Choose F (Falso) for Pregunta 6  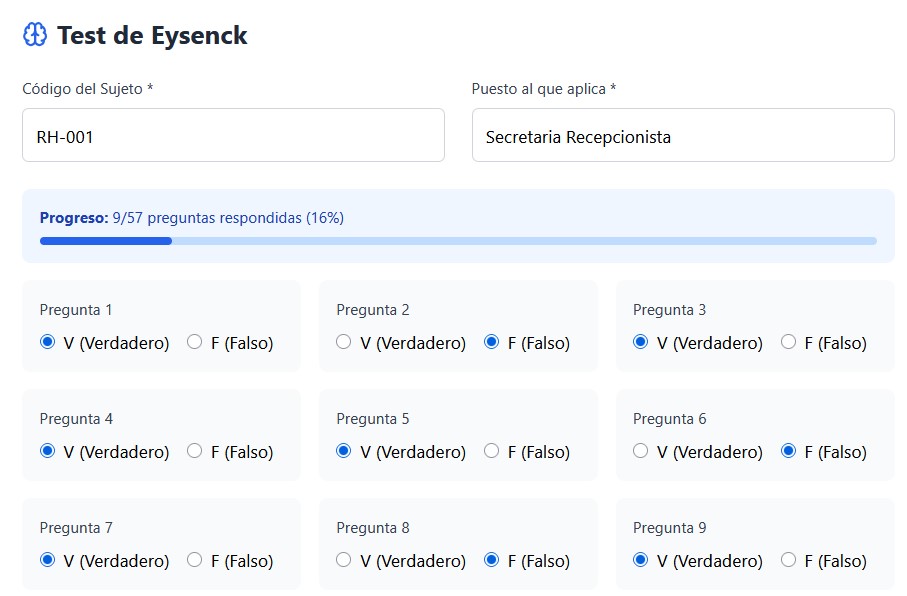[788, 451]
